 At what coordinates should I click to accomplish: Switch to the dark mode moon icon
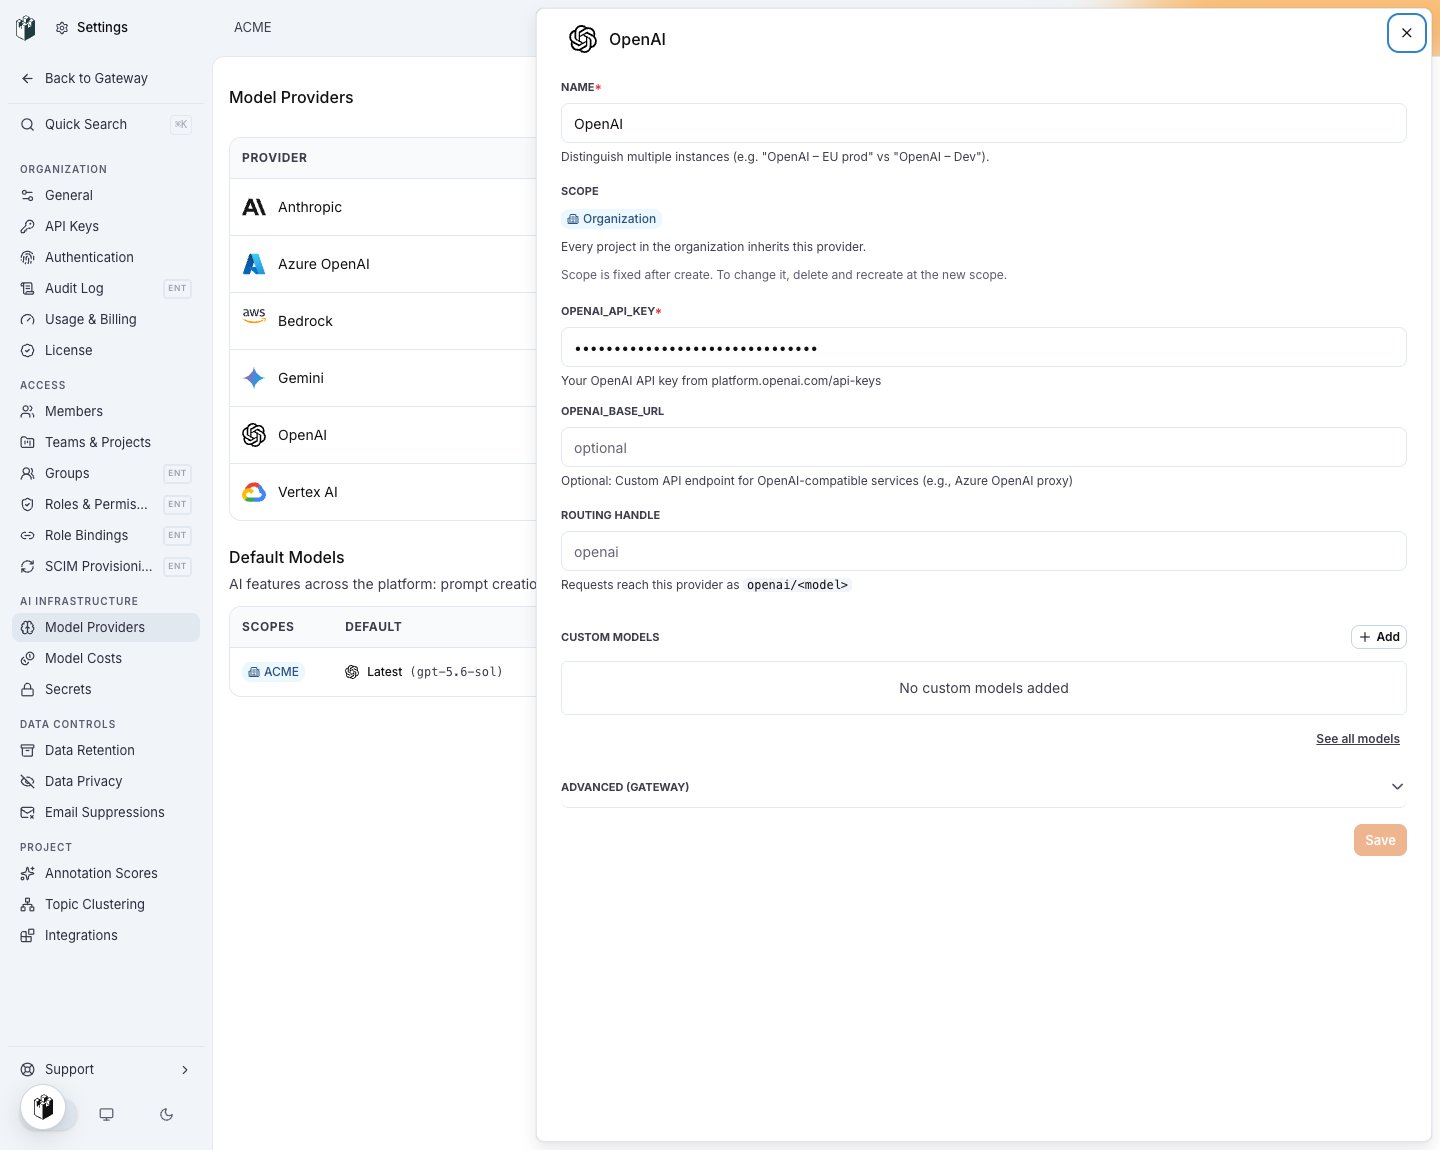tap(166, 1114)
